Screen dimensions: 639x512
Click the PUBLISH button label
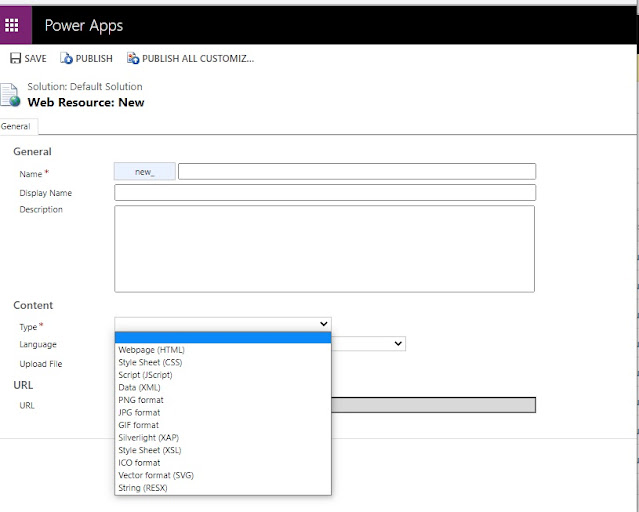coord(94,59)
